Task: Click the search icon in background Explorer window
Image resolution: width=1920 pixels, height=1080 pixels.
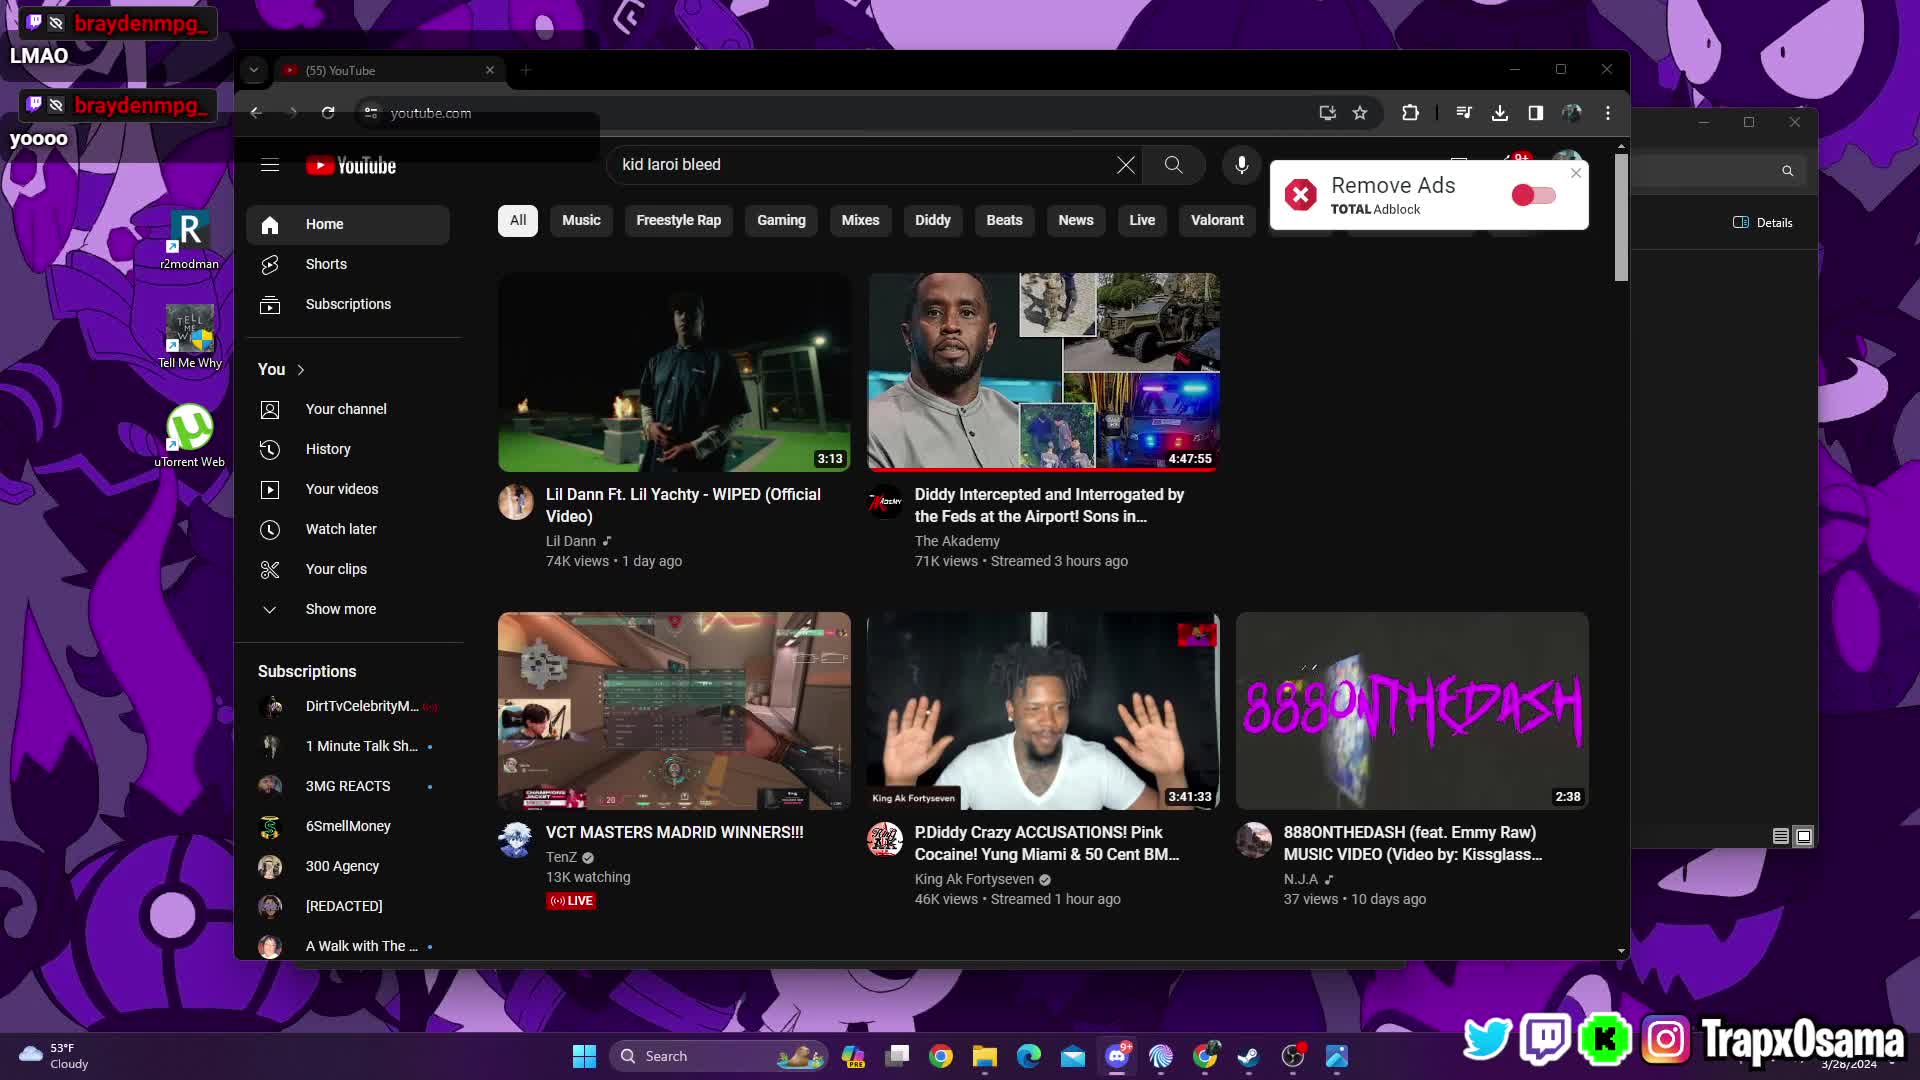Action: click(x=1787, y=171)
